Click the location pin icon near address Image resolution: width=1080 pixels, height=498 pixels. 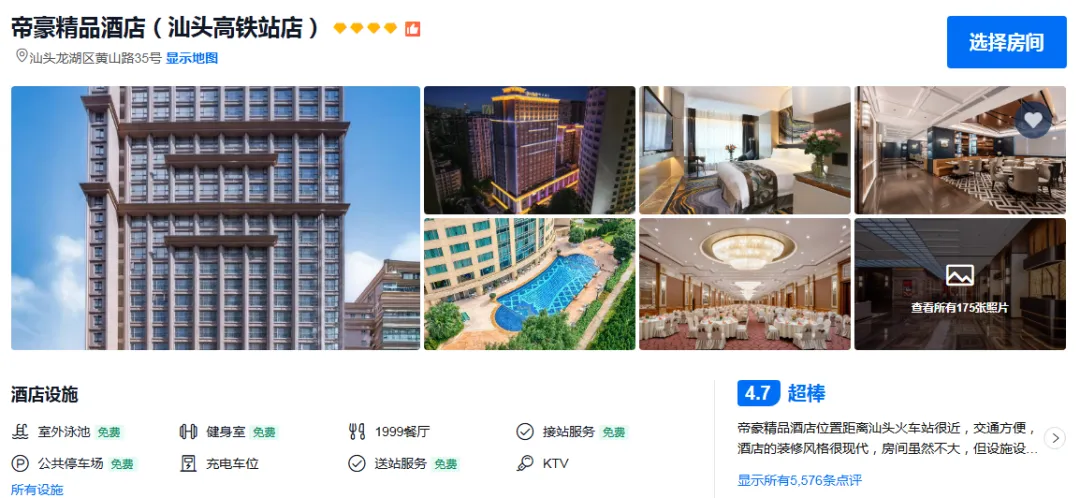pos(21,56)
